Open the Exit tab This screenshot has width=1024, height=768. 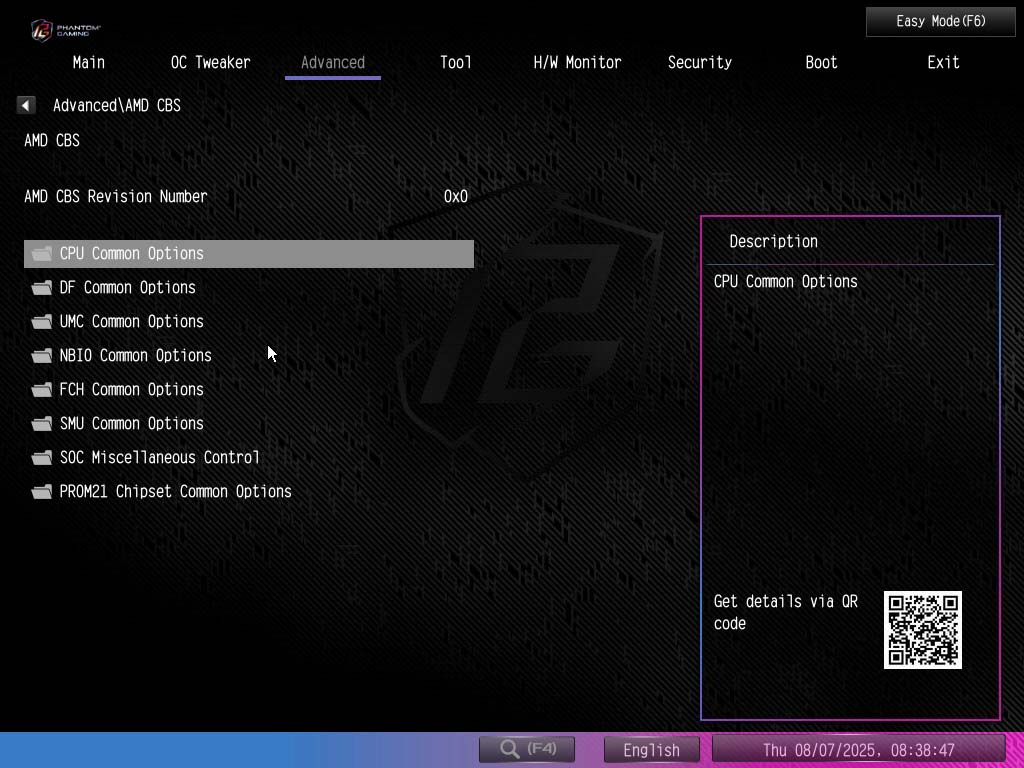tap(943, 62)
